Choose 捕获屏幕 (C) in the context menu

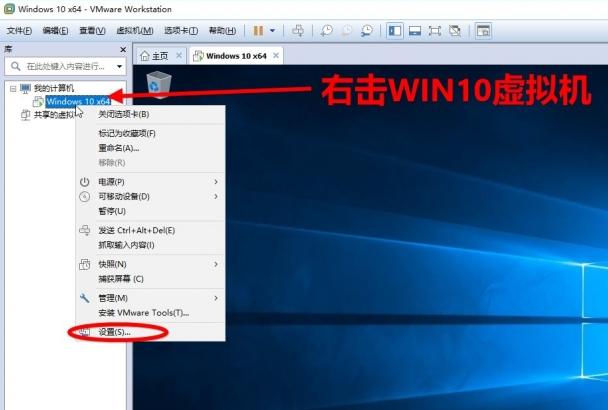(x=150, y=279)
